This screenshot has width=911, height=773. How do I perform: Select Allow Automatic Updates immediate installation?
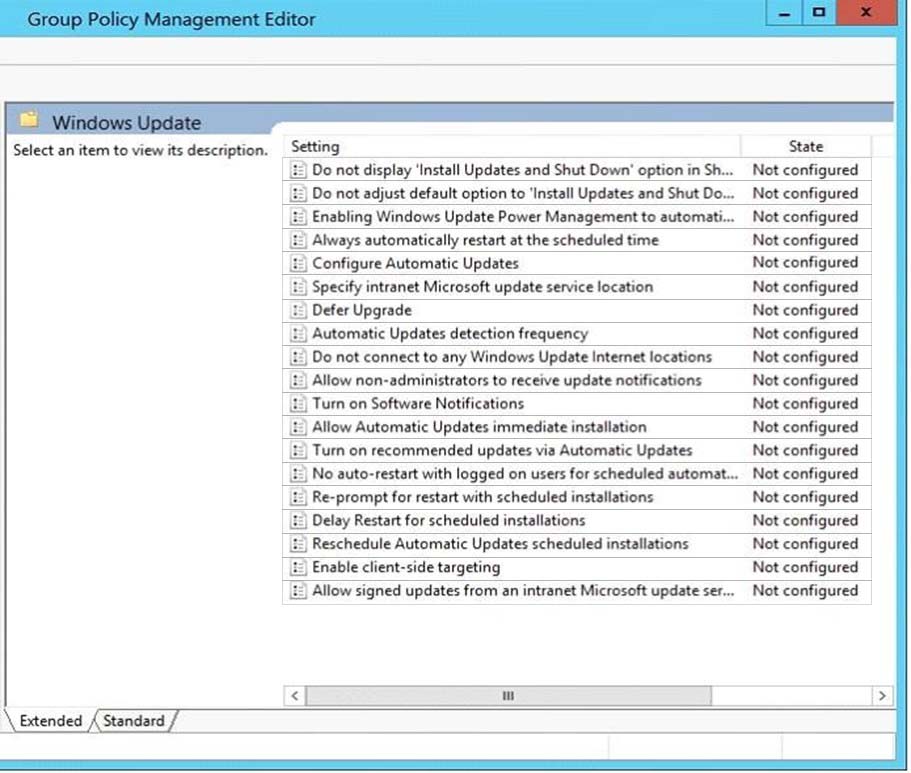coord(479,427)
